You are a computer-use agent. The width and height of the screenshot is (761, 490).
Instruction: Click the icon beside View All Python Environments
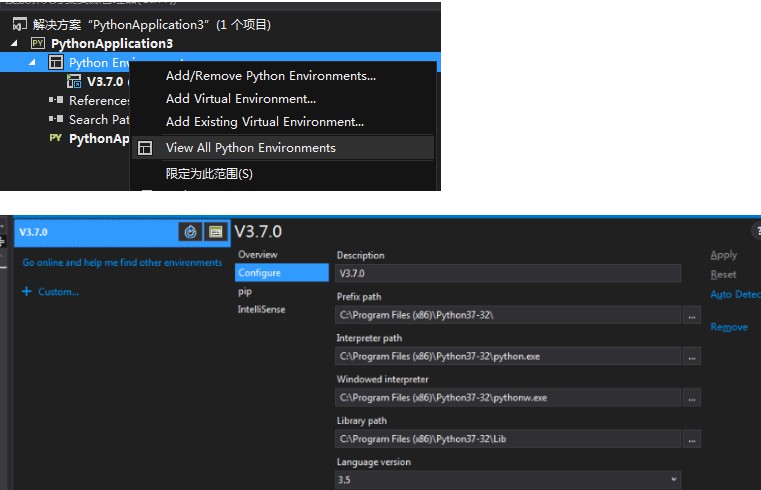tap(145, 148)
